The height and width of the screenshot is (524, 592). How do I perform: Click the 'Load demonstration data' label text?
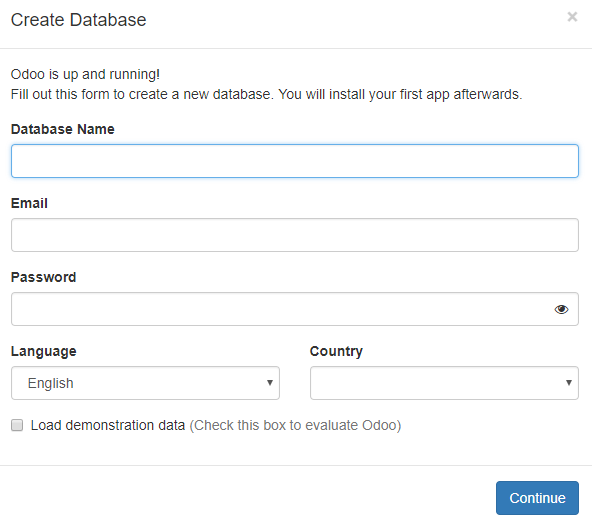pyautogui.click(x=108, y=425)
